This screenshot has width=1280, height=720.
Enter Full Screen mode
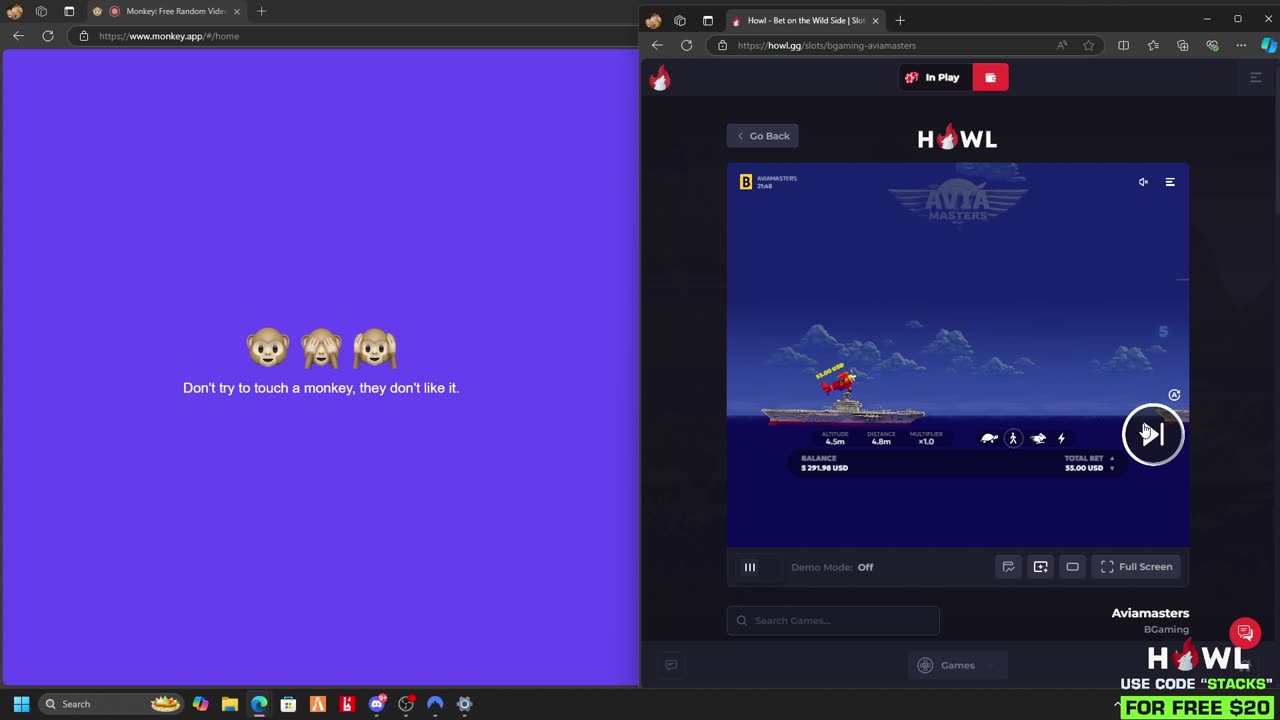pos(1136,567)
